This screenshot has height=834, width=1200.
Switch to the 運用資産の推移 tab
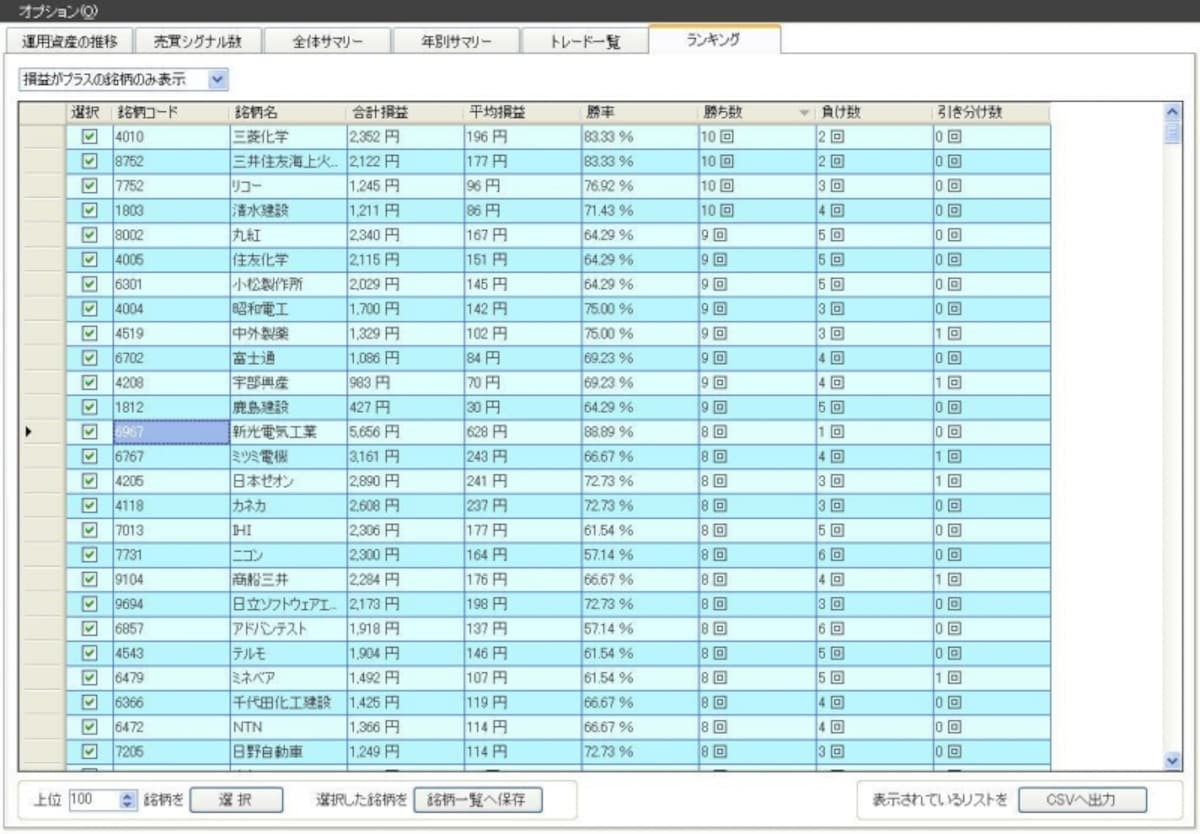click(69, 42)
